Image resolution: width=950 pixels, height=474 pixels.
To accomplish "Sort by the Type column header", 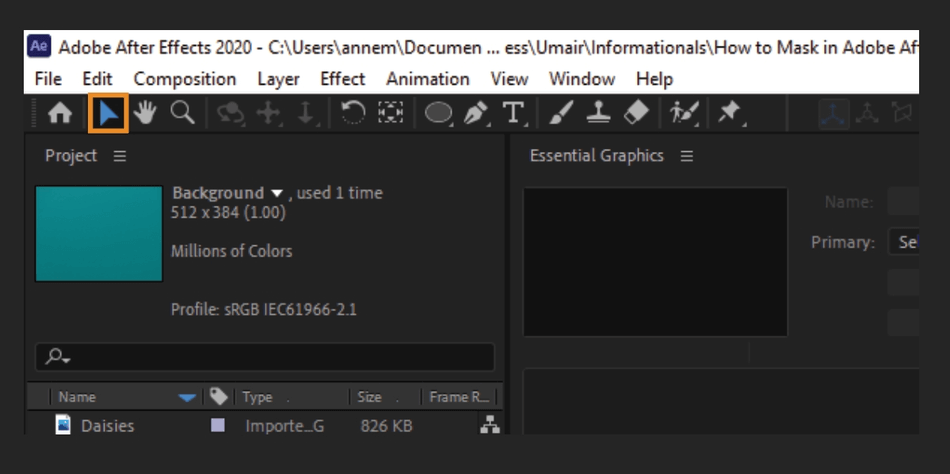I will pyautogui.click(x=257, y=398).
